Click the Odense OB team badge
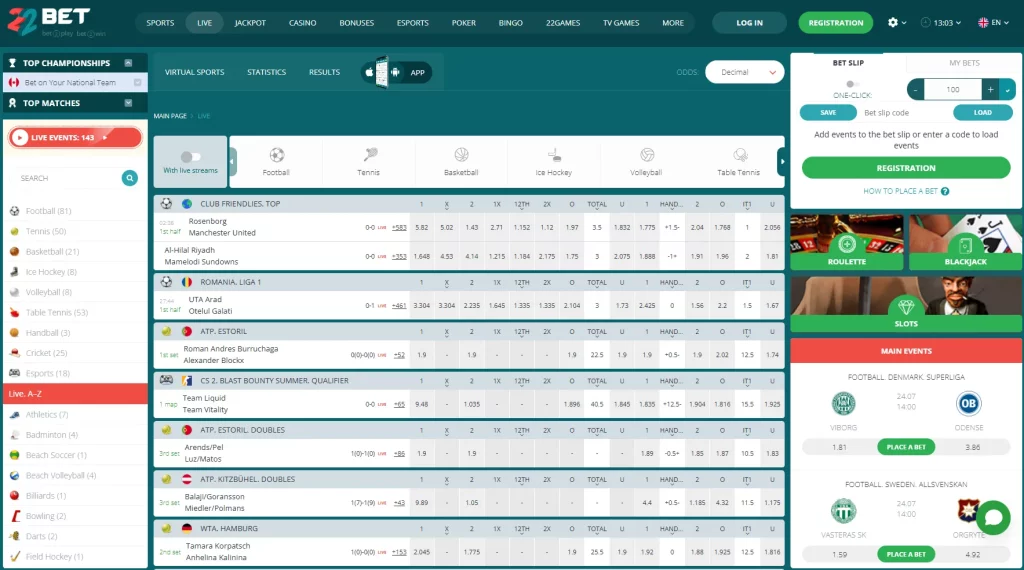The height and width of the screenshot is (570, 1024). pyautogui.click(x=968, y=404)
